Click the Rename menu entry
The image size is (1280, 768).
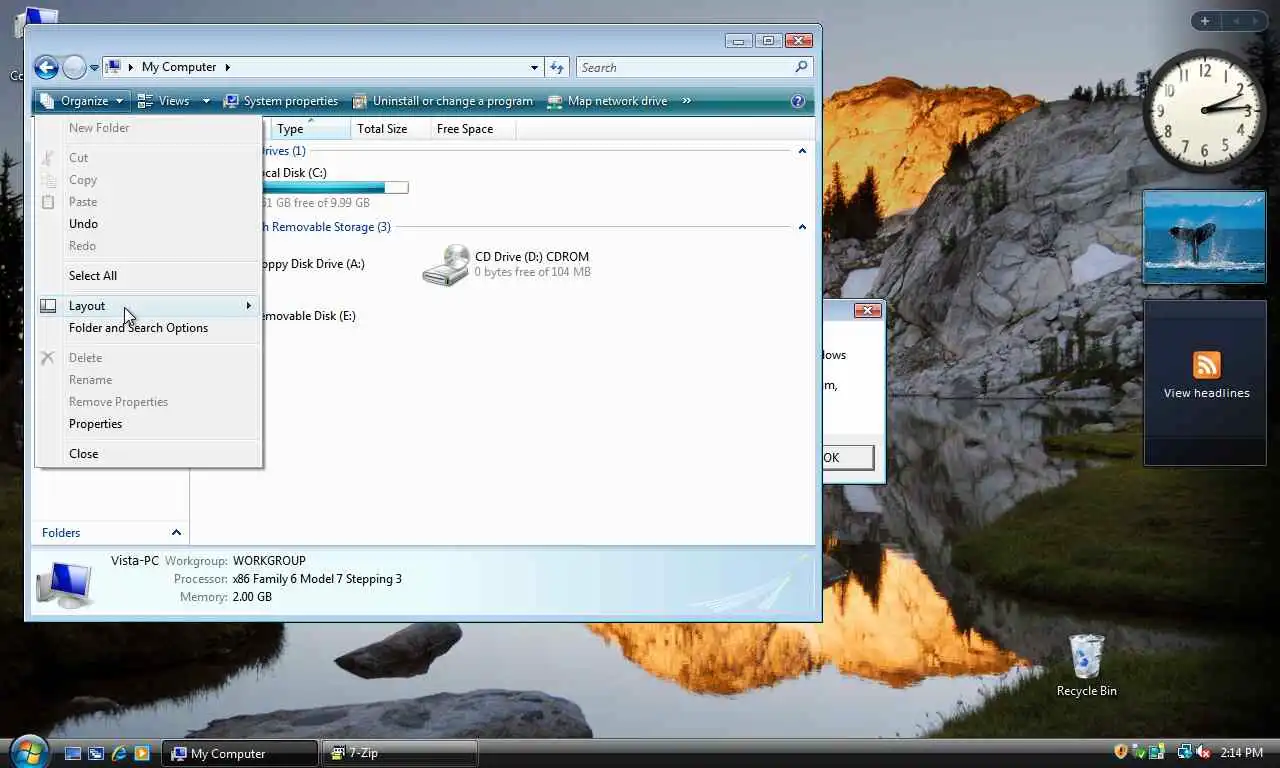coord(148,380)
